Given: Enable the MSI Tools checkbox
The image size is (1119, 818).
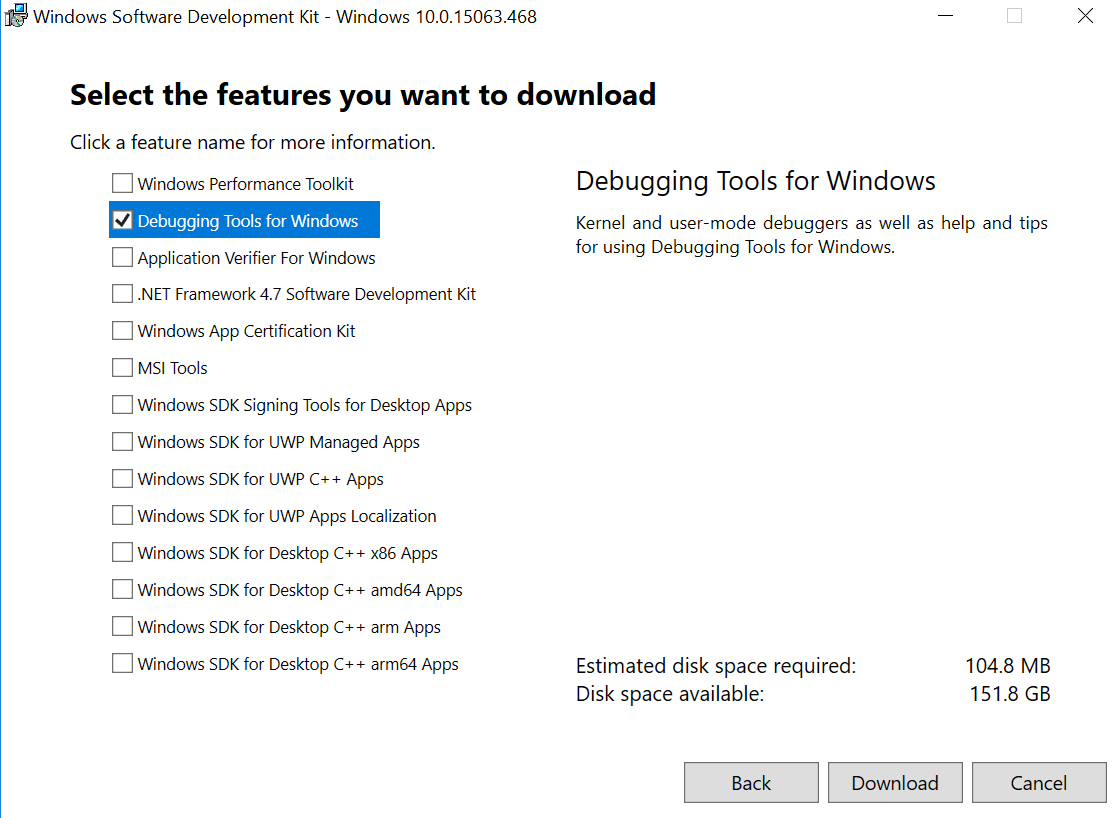Looking at the screenshot, I should (x=122, y=367).
